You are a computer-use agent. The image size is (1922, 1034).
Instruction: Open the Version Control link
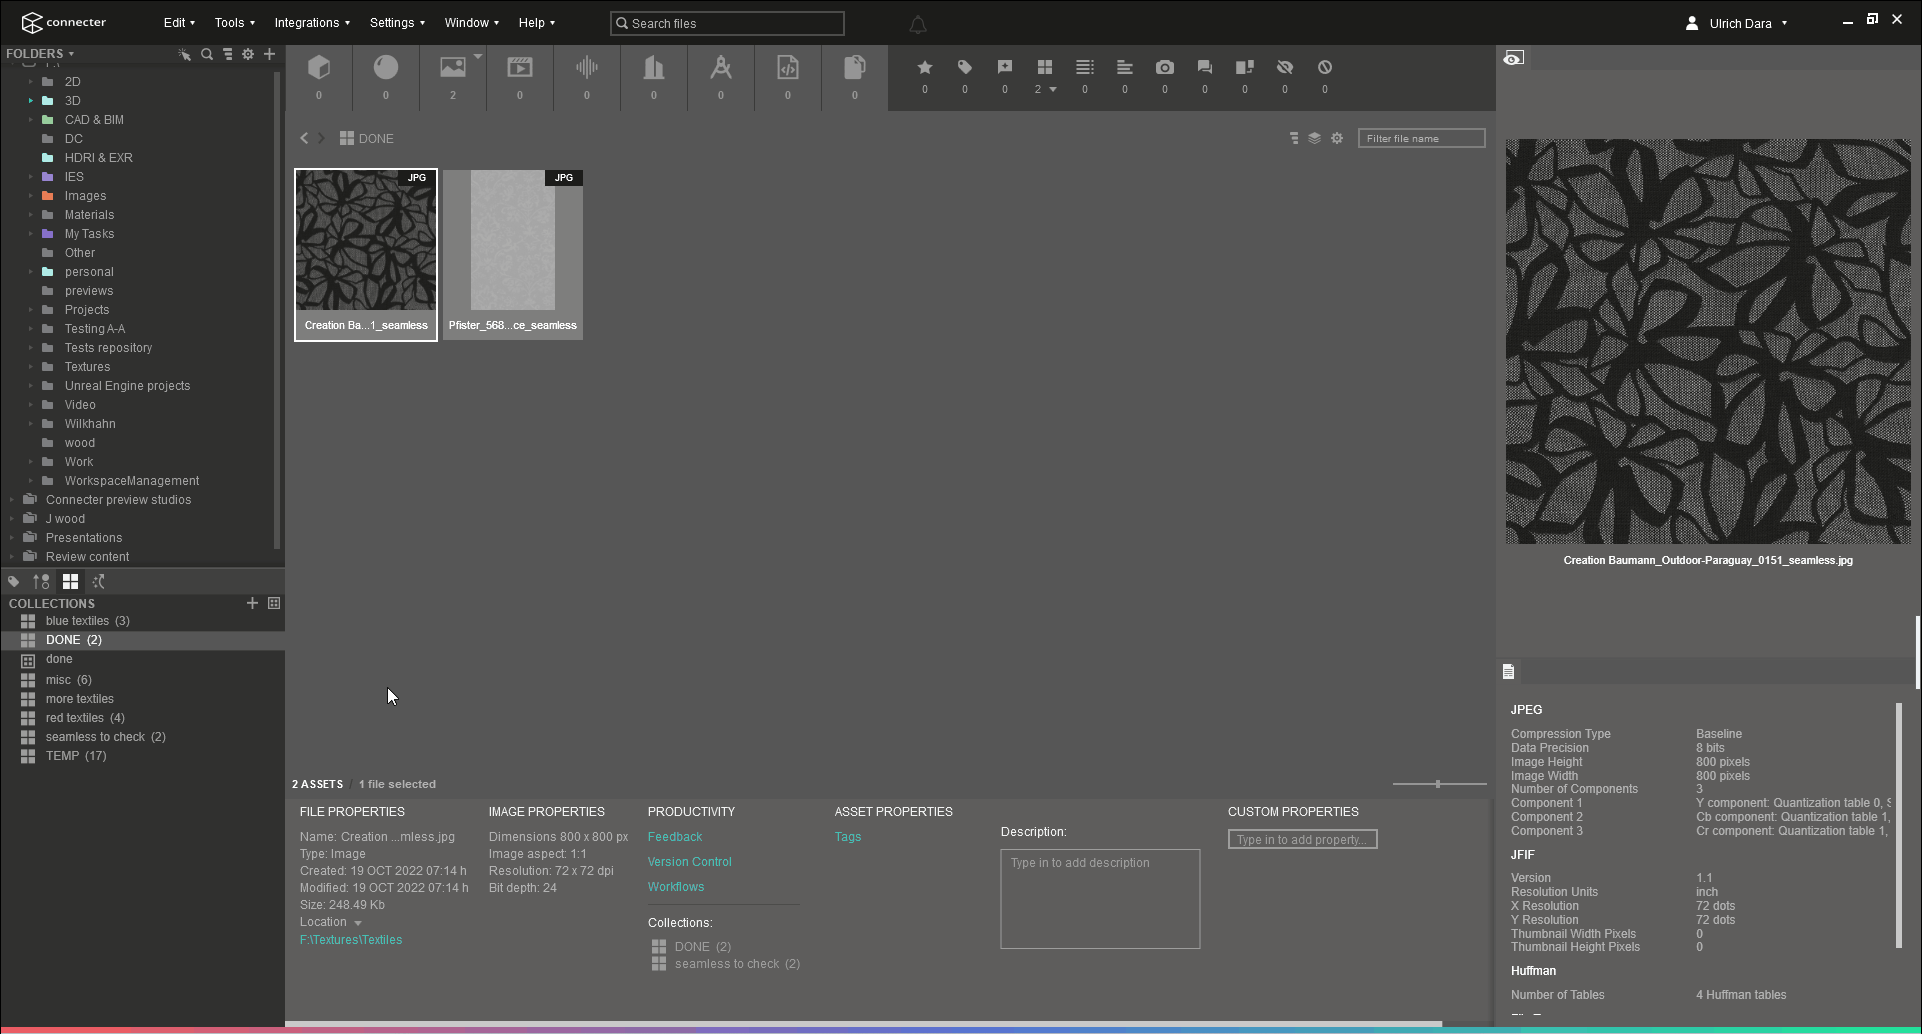(689, 862)
